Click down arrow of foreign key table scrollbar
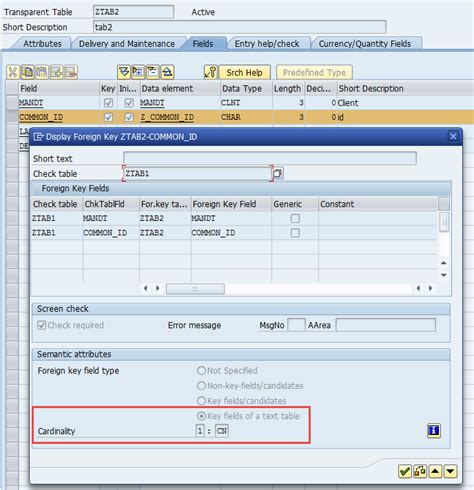This screenshot has height=490, width=474. (444, 275)
